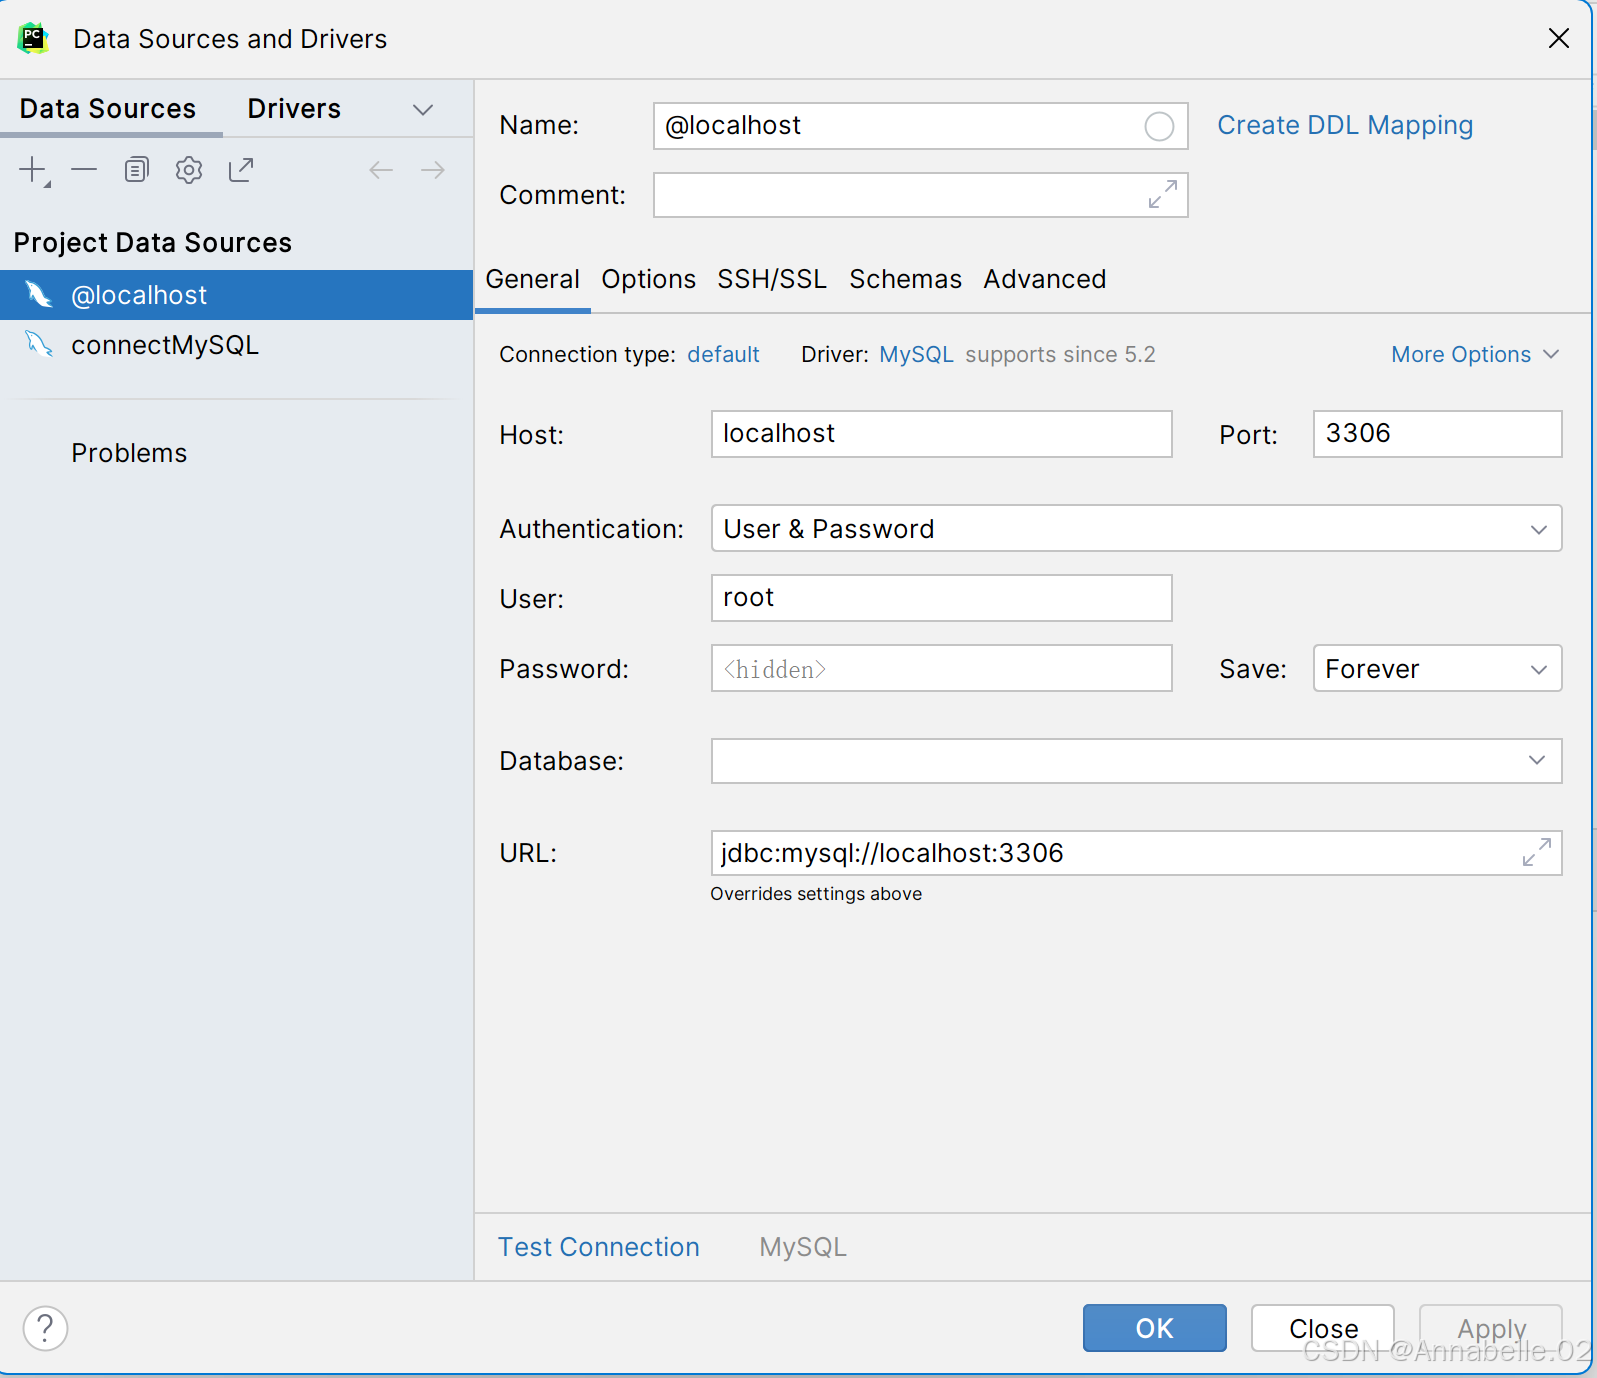Click into the Host field

pos(941,434)
